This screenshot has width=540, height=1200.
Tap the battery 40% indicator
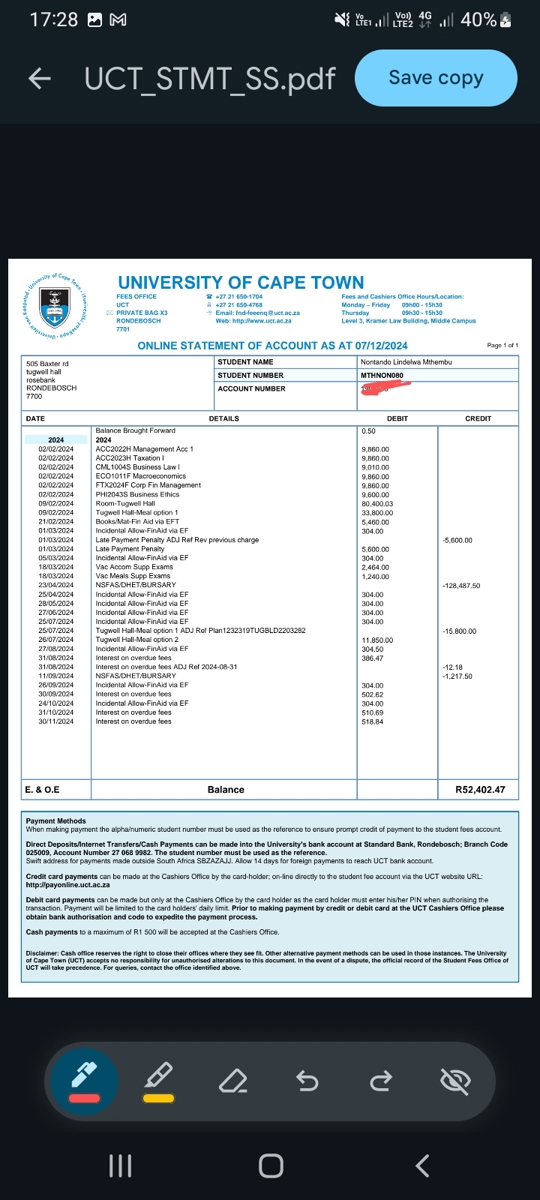click(486, 20)
